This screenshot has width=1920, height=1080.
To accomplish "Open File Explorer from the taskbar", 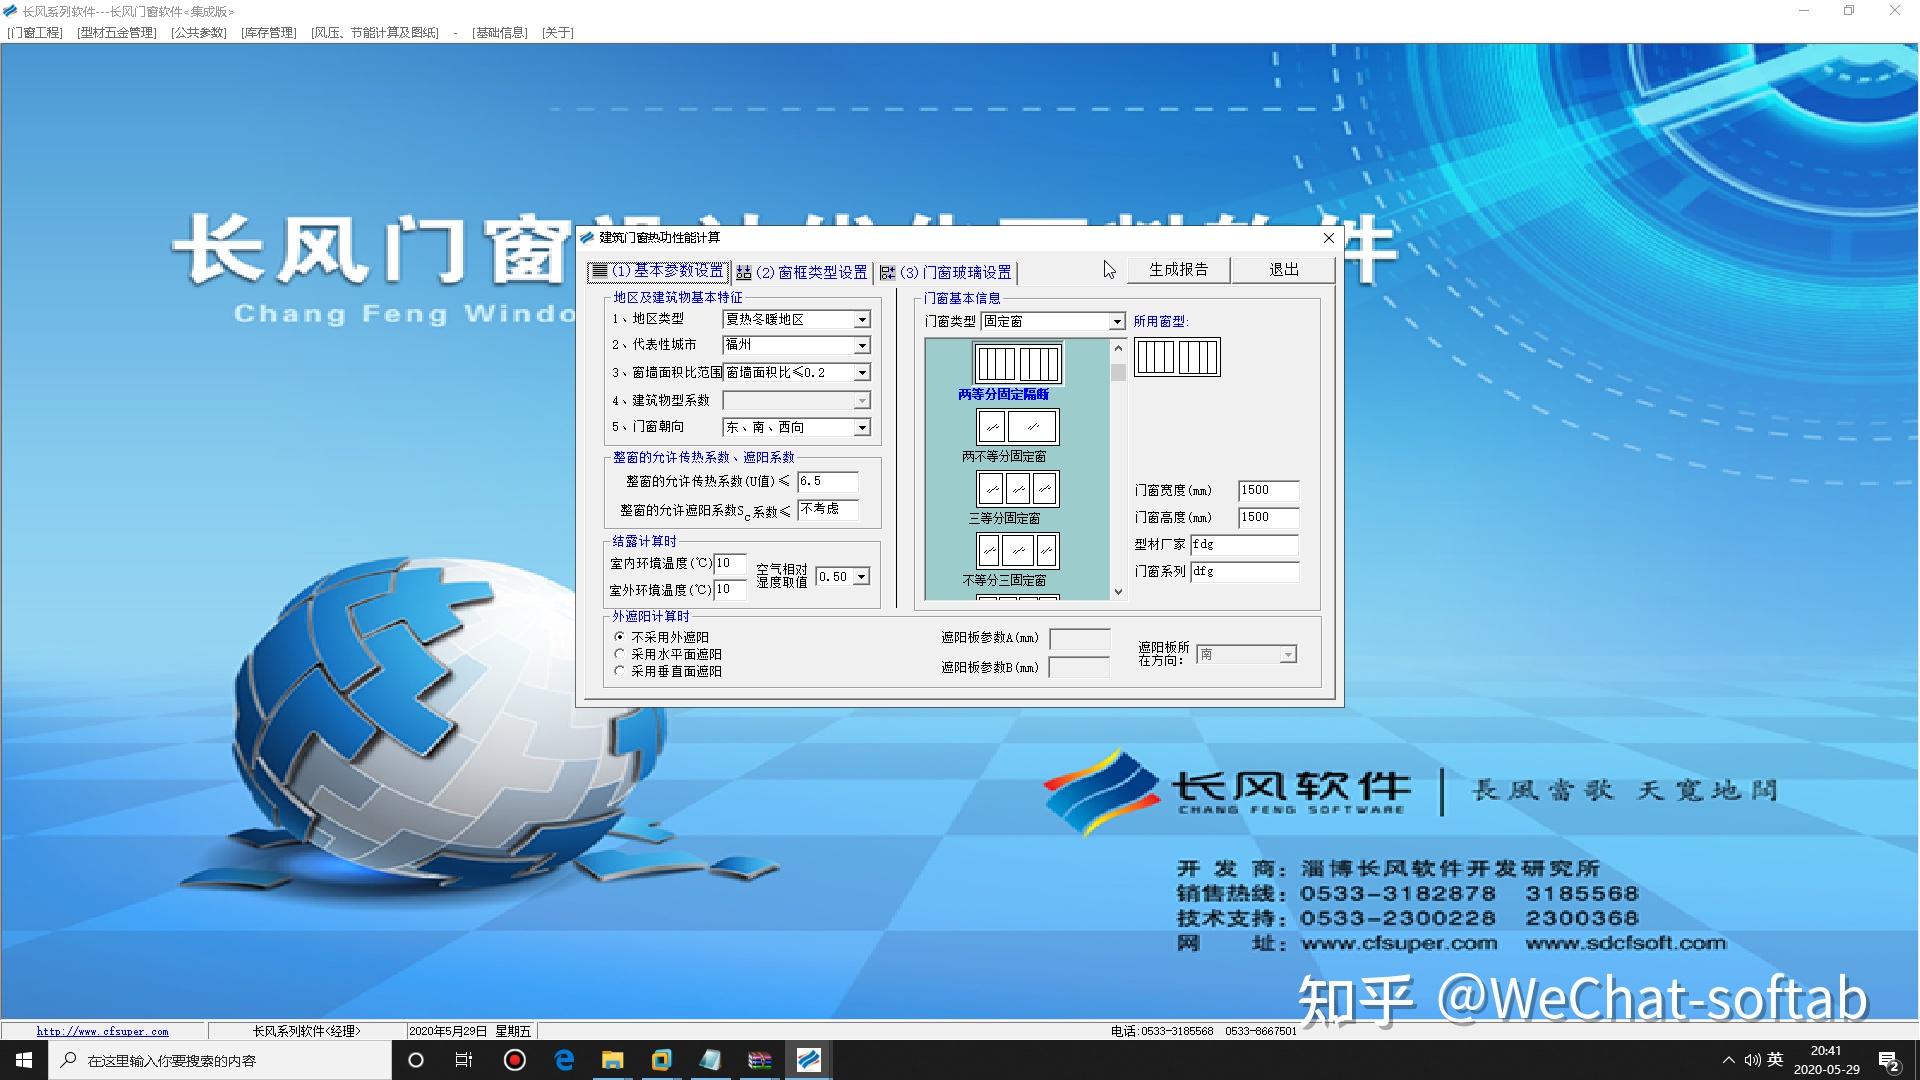I will pyautogui.click(x=612, y=1060).
